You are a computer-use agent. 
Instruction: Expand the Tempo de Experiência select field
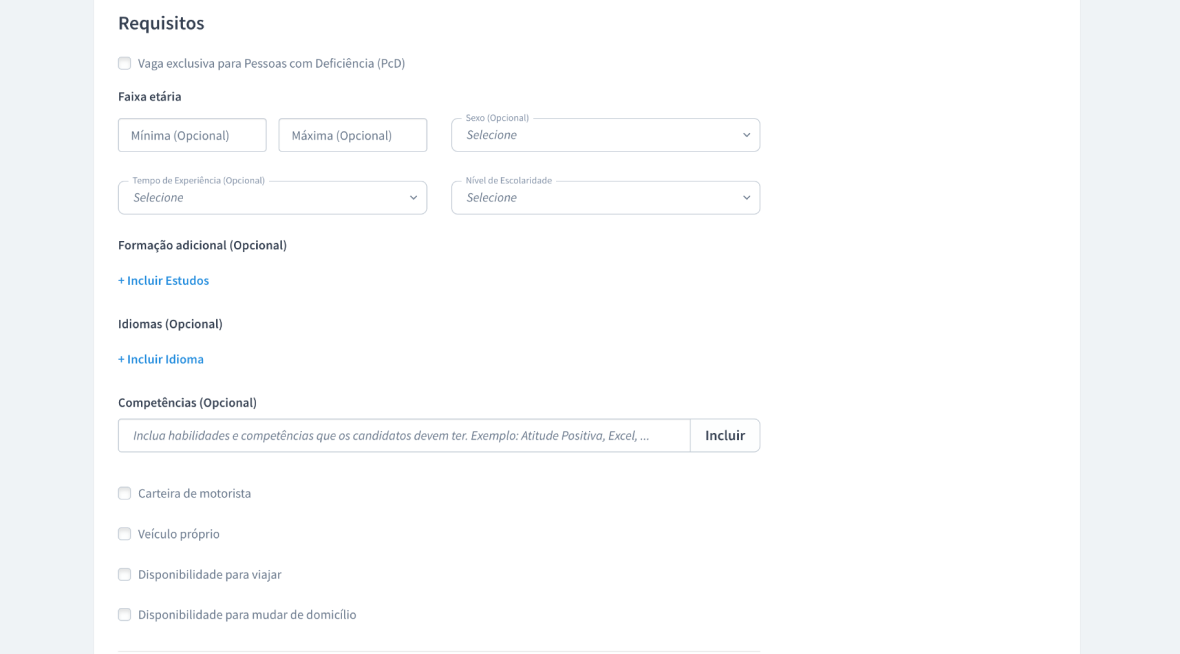[x=262, y=198]
